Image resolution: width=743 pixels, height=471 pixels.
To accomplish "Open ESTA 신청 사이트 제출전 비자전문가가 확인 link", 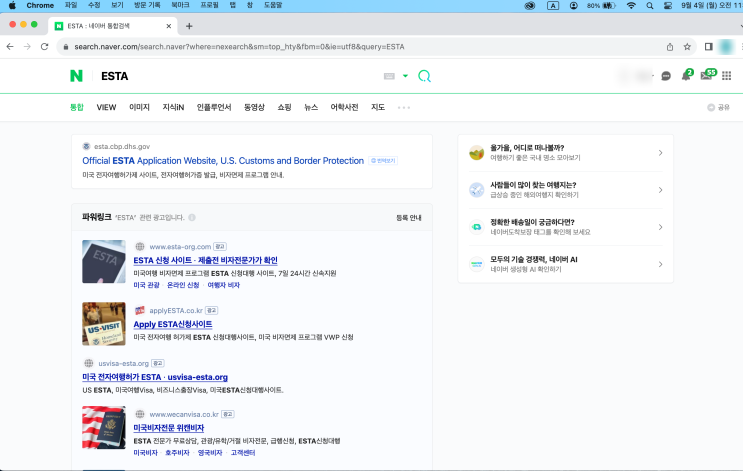I will 205,260.
